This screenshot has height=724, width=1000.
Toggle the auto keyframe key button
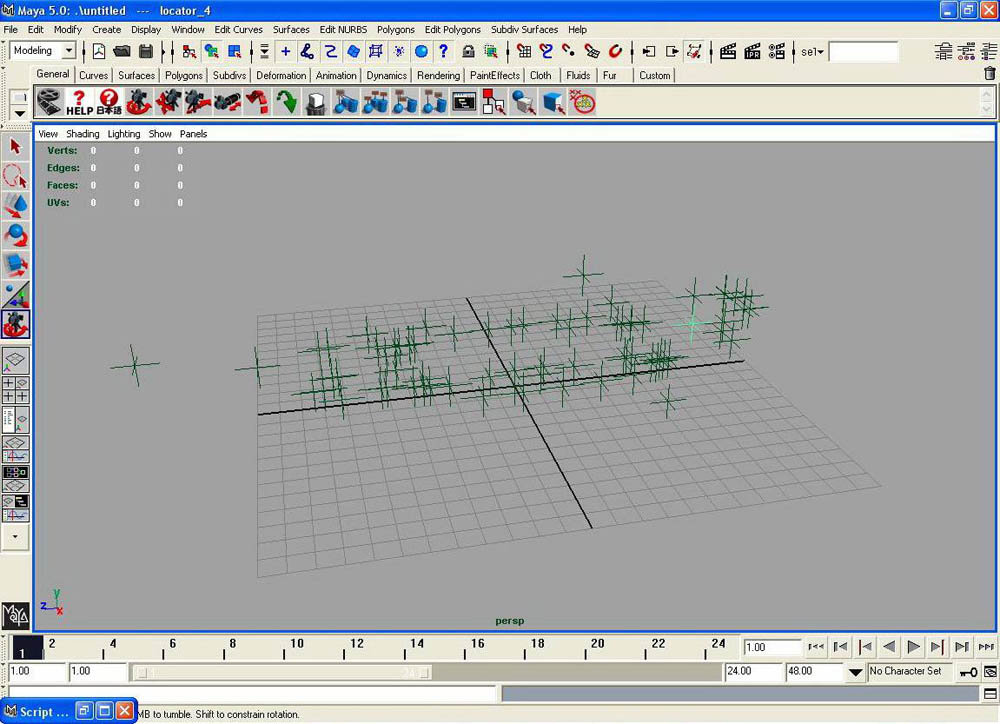tap(968, 672)
